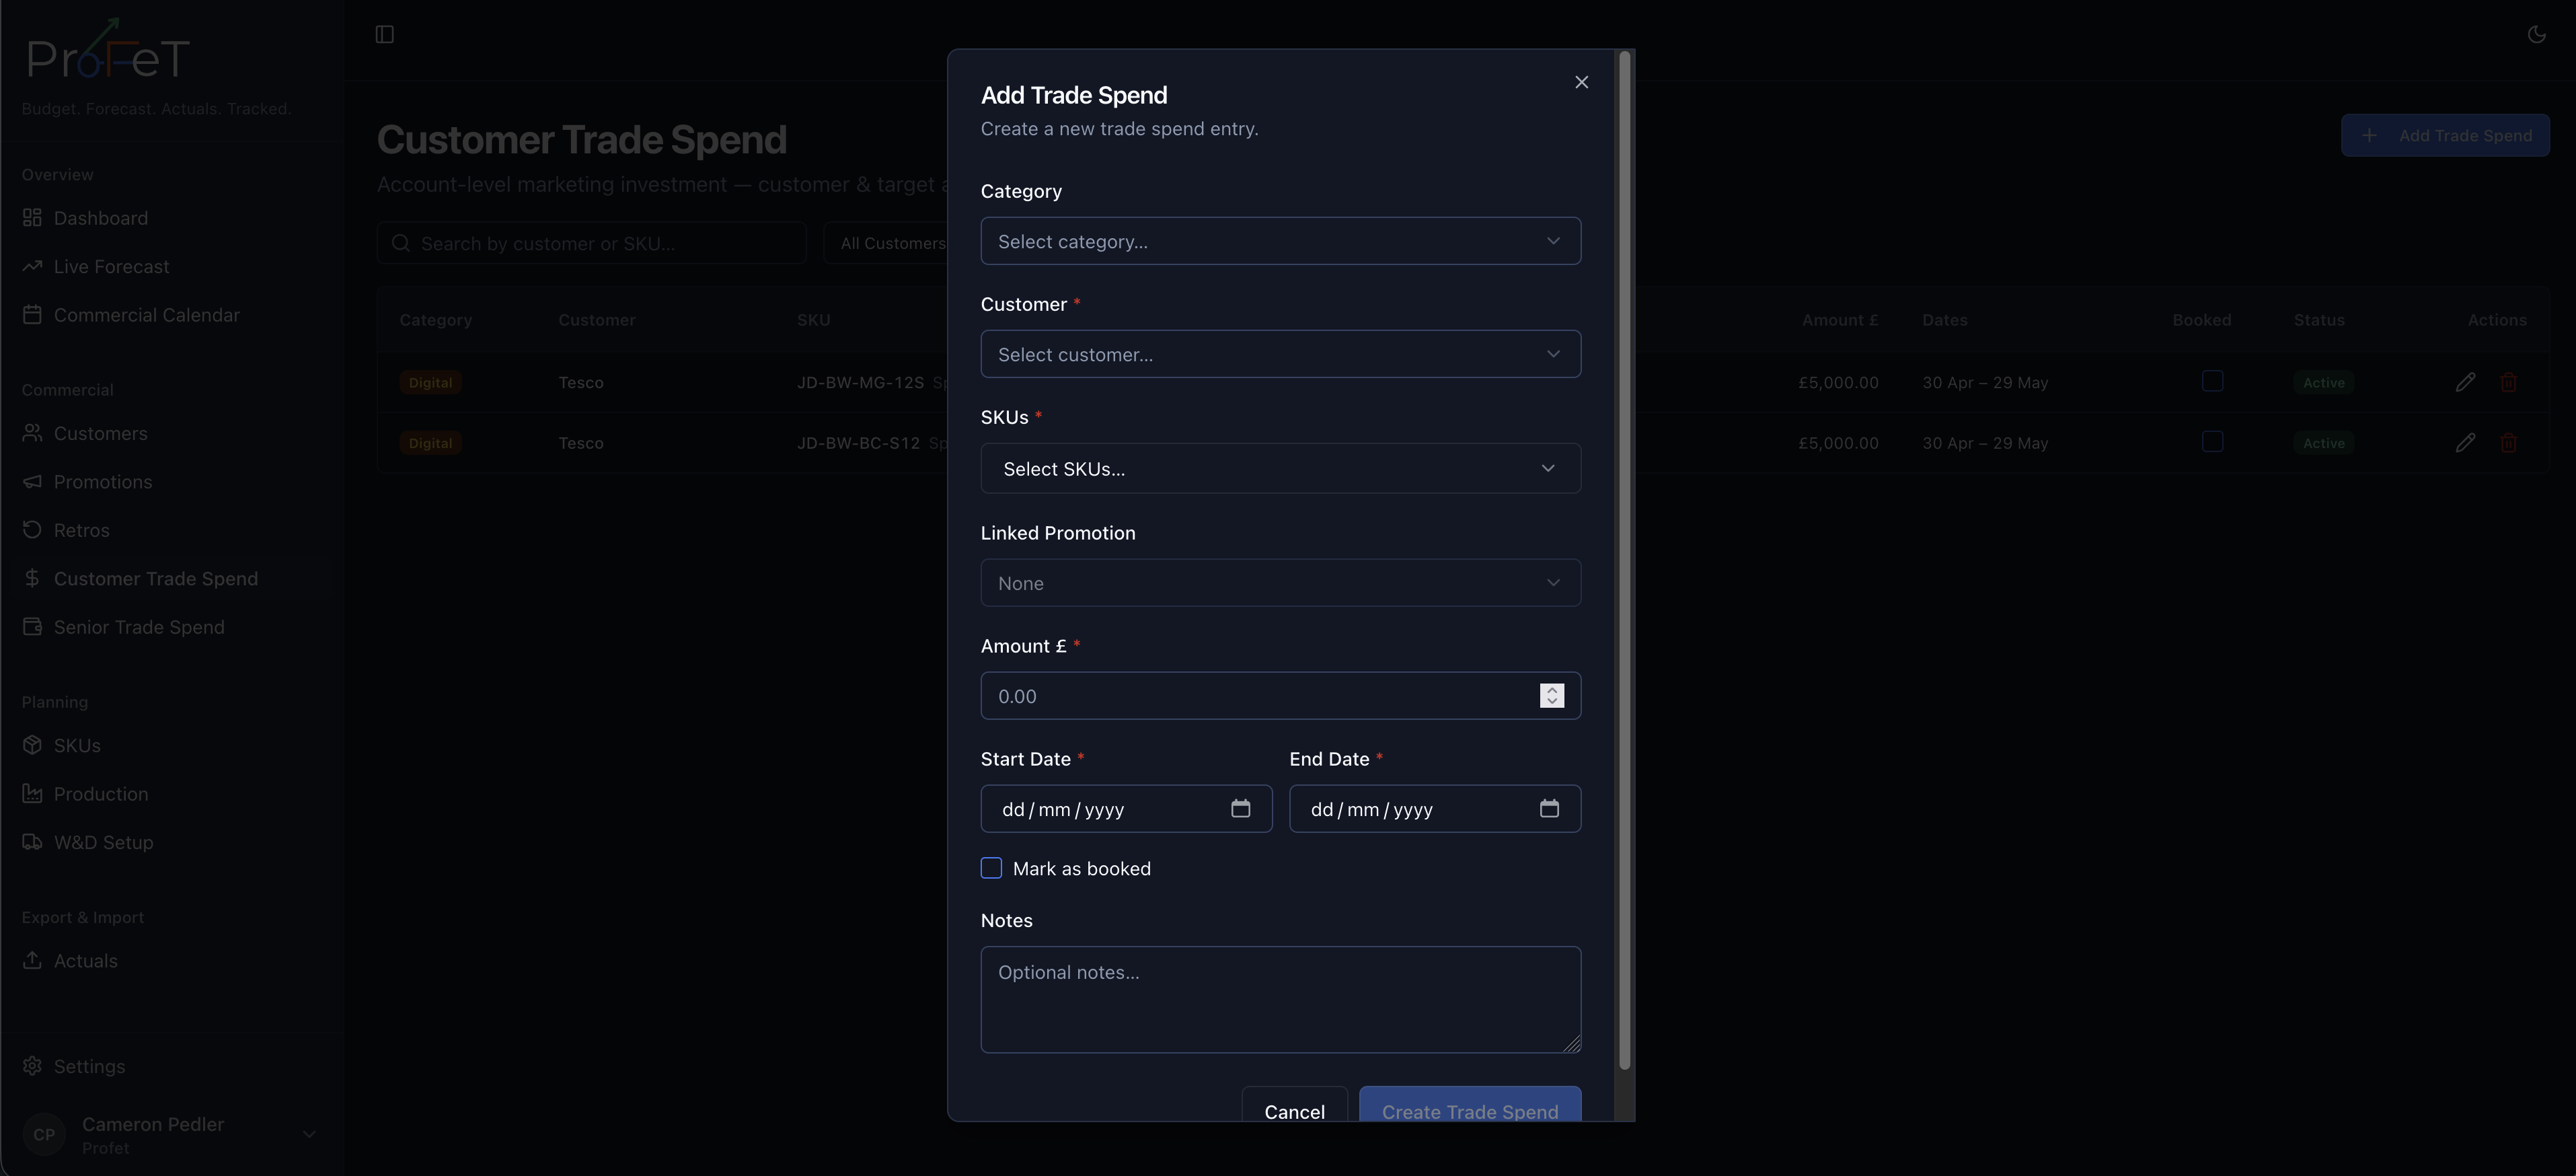Click the Senior Trade Spend wallet icon
The height and width of the screenshot is (1176, 2576).
point(32,627)
